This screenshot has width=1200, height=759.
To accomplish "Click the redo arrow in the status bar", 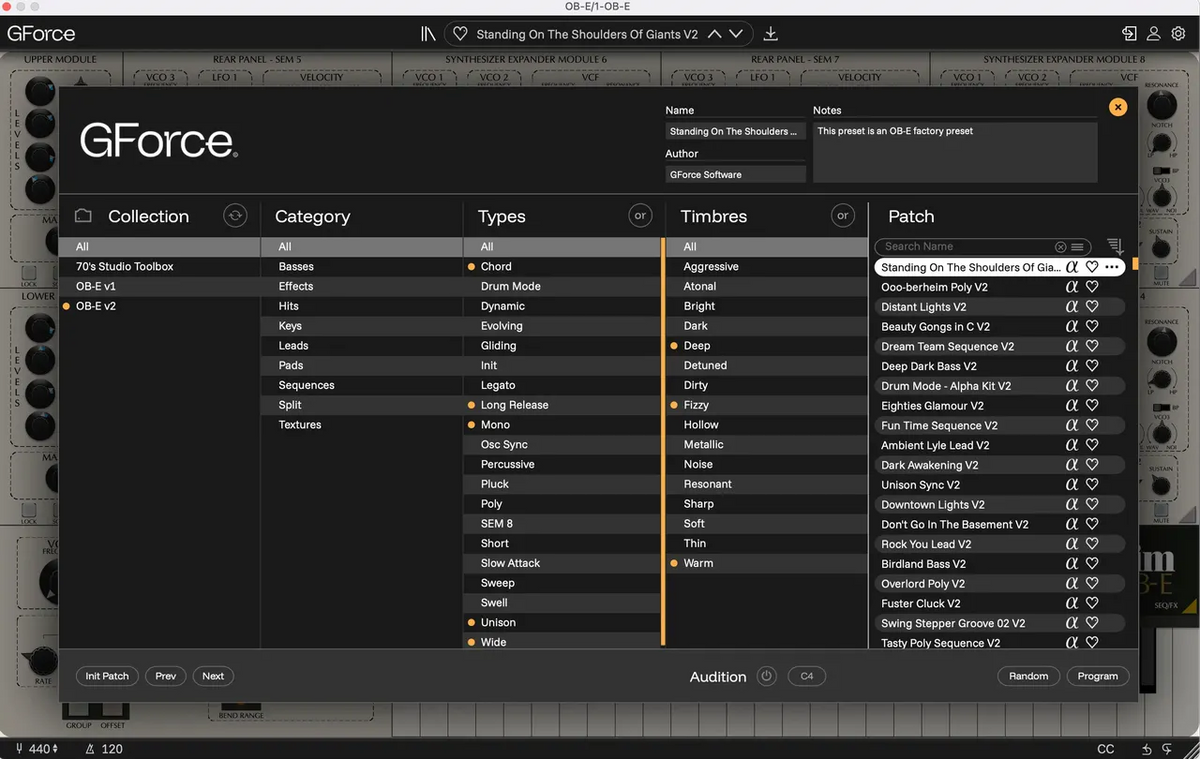I will [1167, 749].
